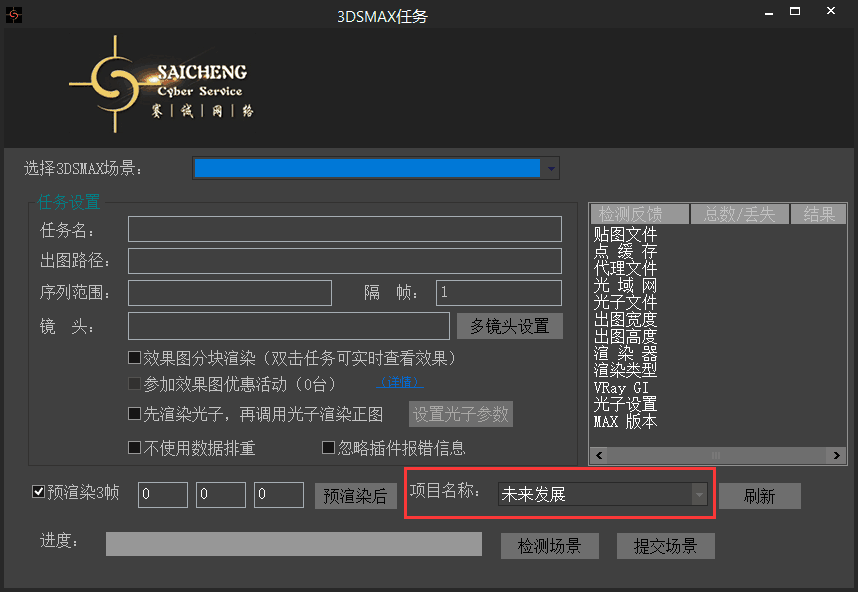Image resolution: width=858 pixels, height=592 pixels.
Task: Uncheck the 预渲染3帧 checkbox
Action: coord(40,492)
